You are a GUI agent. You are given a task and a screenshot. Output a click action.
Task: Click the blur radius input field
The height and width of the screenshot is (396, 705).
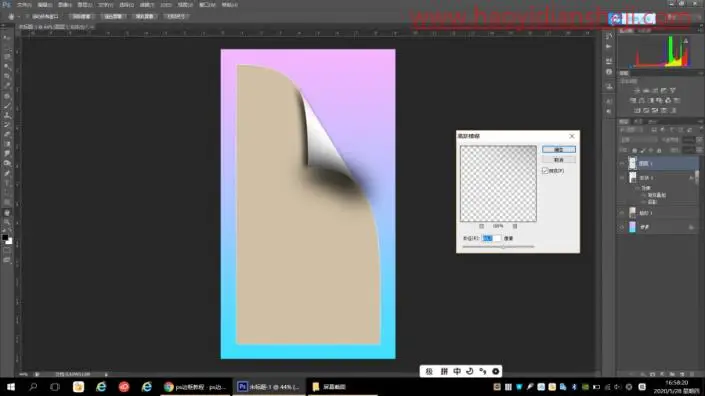tap(491, 238)
